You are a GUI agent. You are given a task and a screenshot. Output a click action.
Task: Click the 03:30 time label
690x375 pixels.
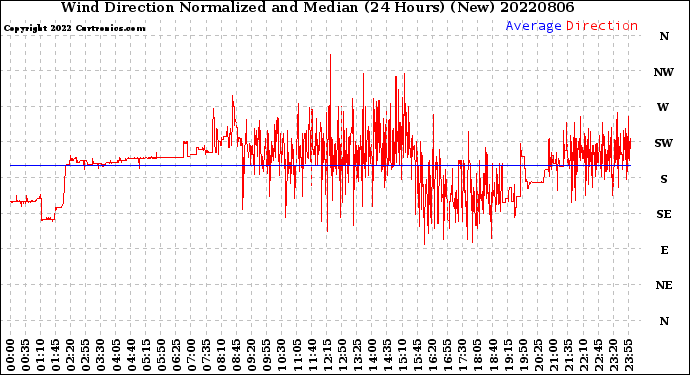click(100, 355)
